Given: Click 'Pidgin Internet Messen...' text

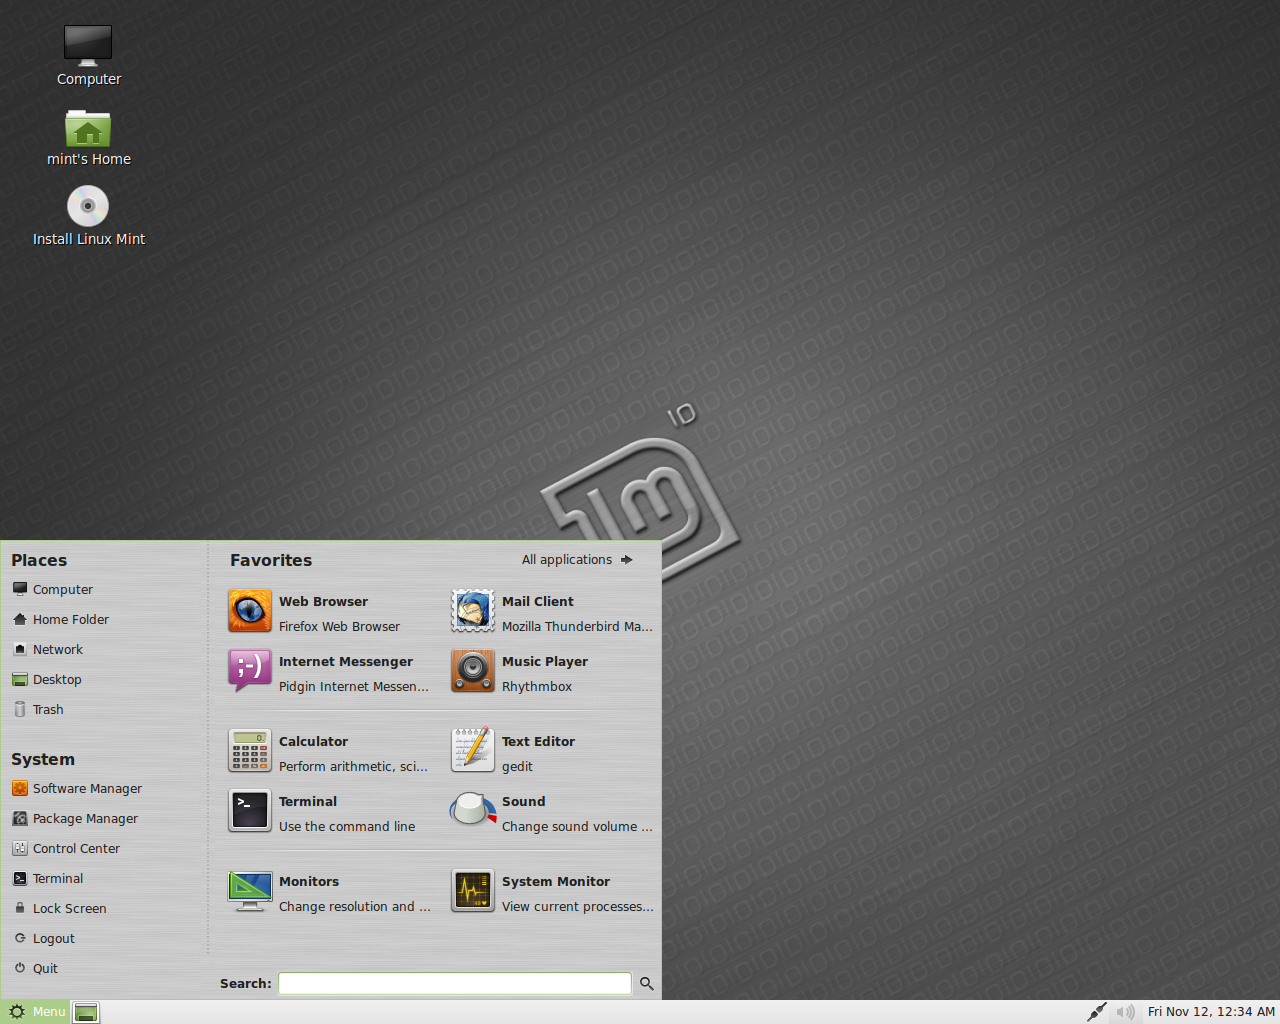Looking at the screenshot, I should click(x=354, y=687).
